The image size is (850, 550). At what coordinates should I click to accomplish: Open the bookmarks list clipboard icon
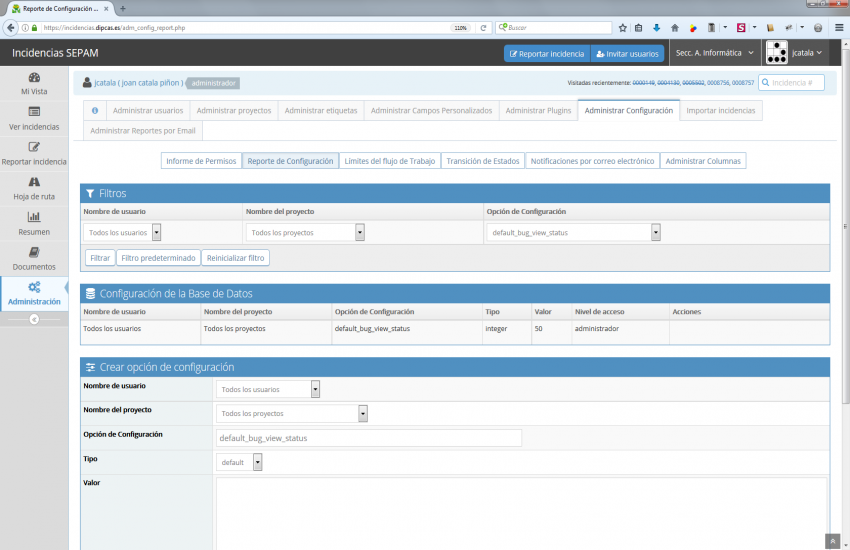coord(639,28)
